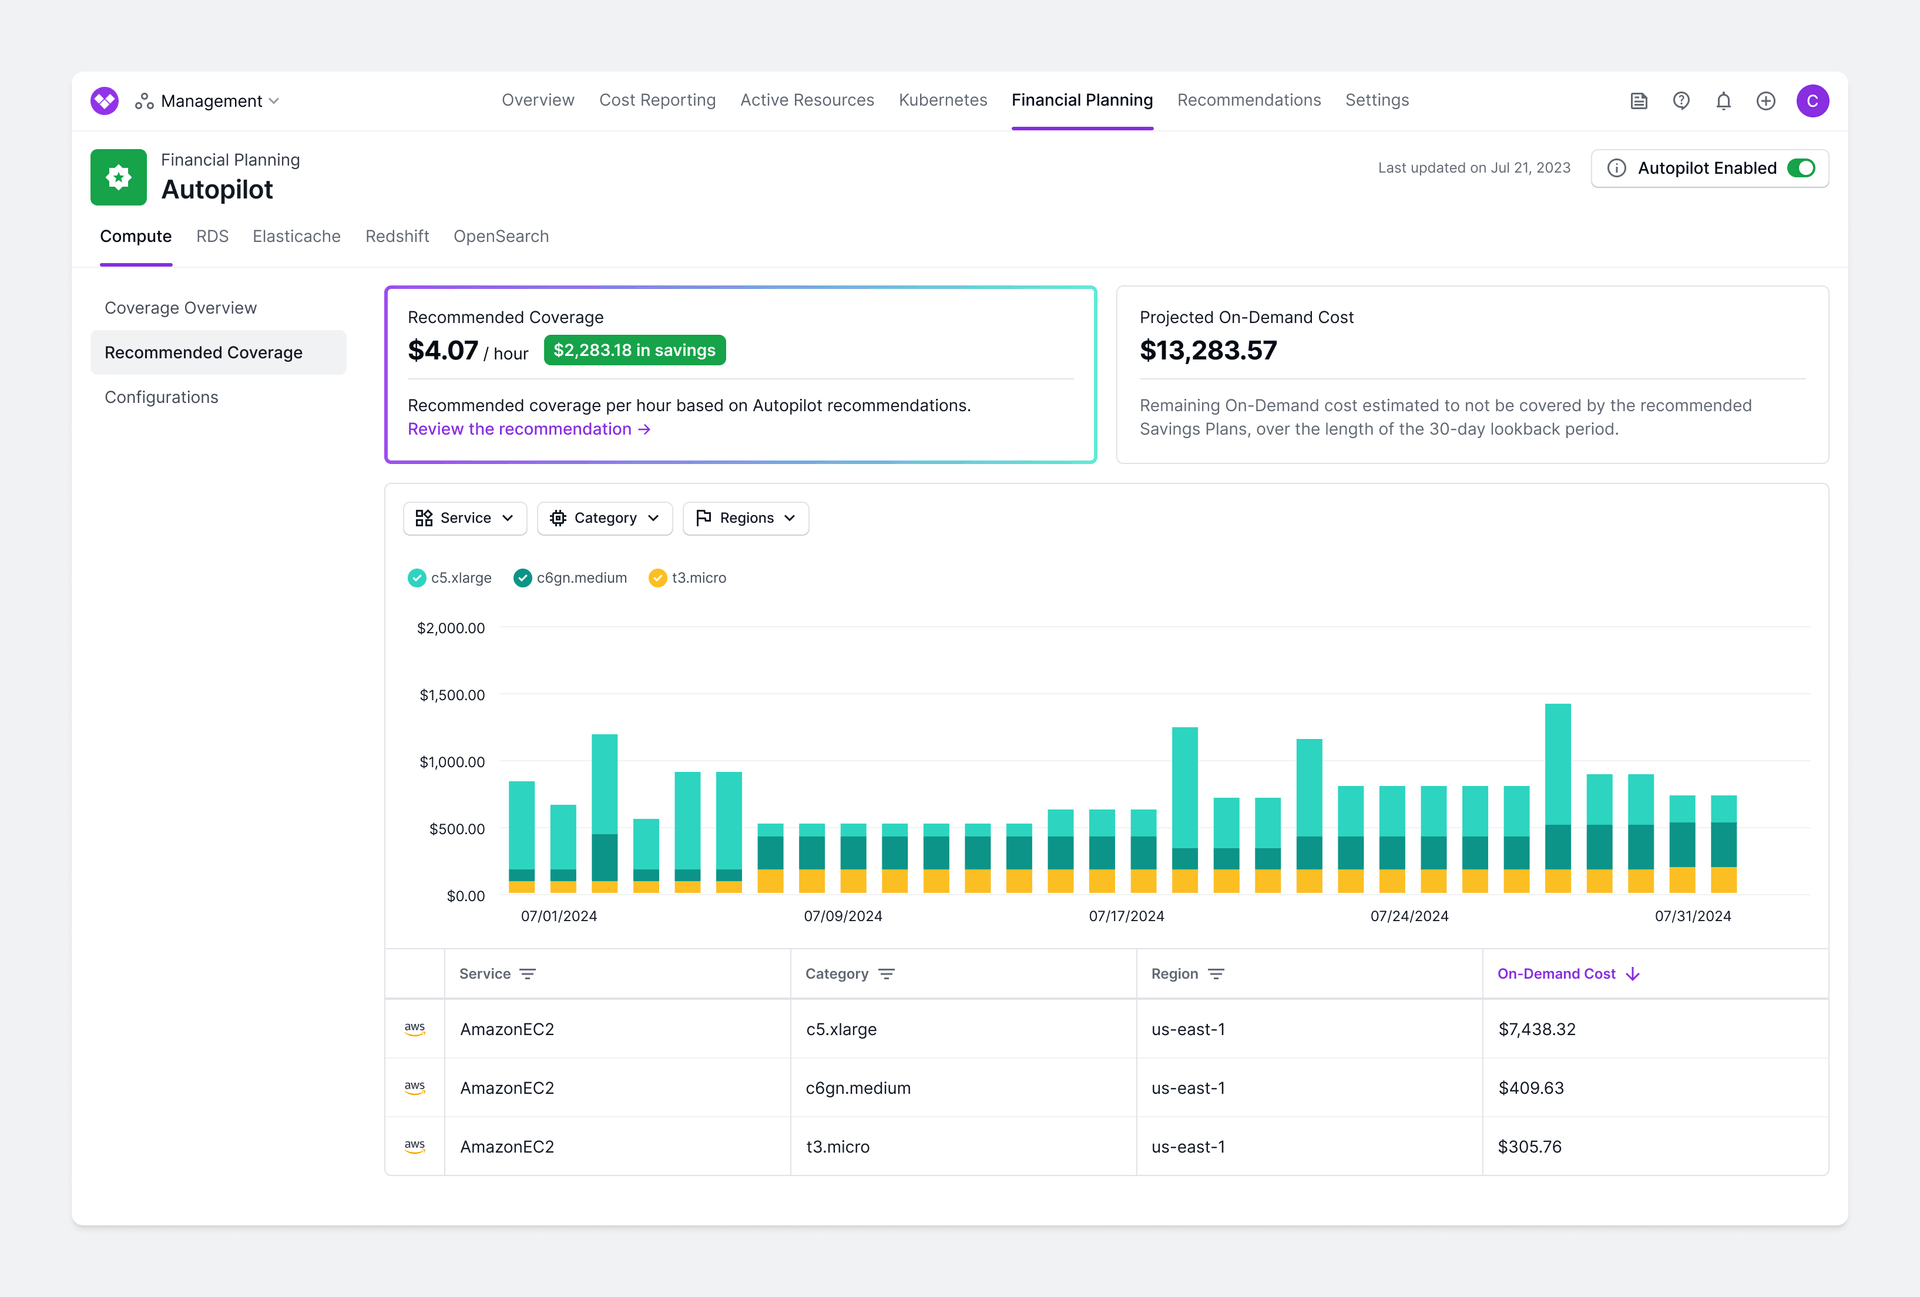Toggle off t3.micro in the chart legend
Image resolution: width=1920 pixels, height=1297 pixels.
point(687,578)
